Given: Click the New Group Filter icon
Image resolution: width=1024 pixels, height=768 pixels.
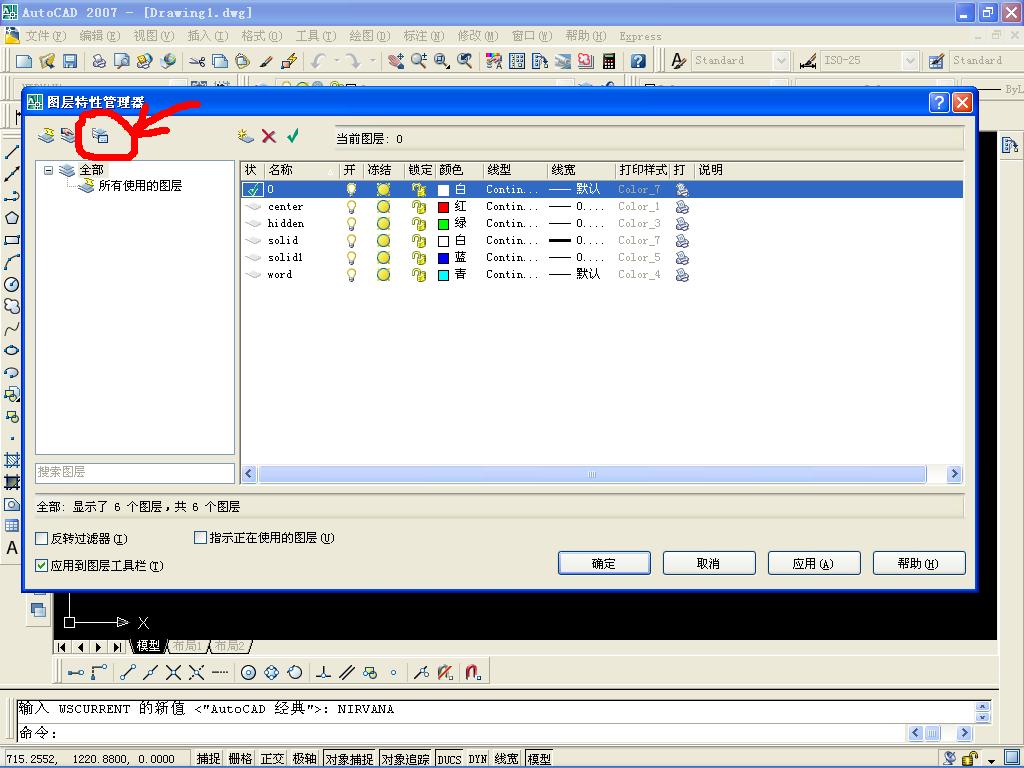Looking at the screenshot, I should point(68,135).
